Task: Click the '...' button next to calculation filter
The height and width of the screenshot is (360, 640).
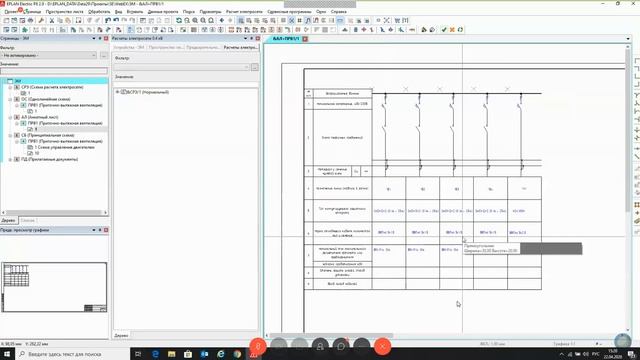Action: [255, 67]
